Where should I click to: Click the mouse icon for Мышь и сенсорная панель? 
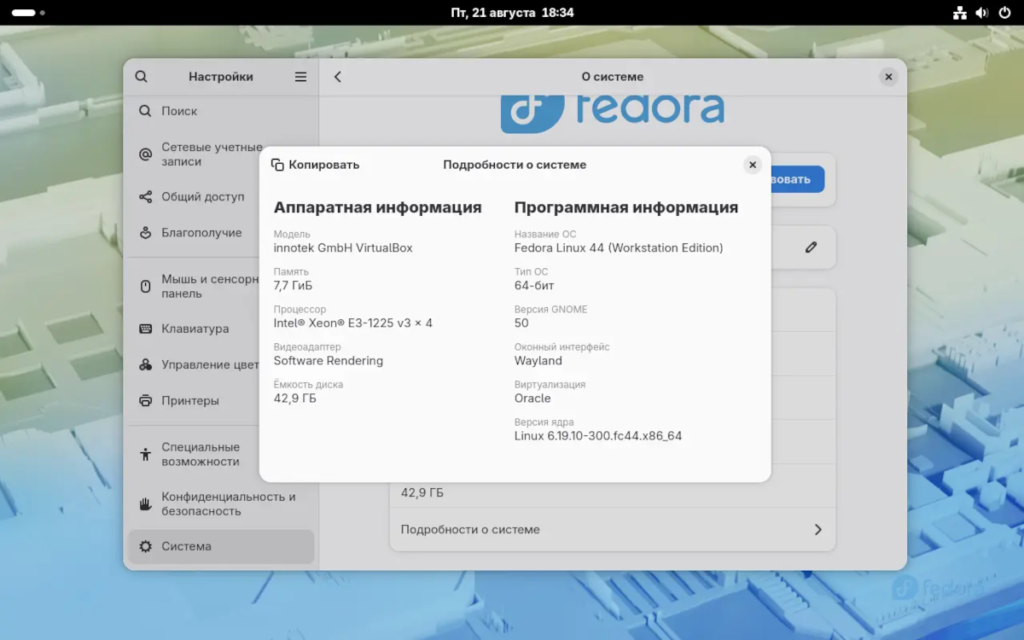145,286
